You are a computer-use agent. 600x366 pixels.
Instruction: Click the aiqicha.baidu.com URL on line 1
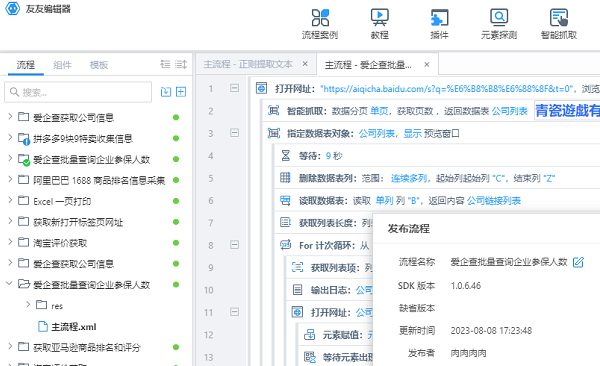[x=448, y=89]
